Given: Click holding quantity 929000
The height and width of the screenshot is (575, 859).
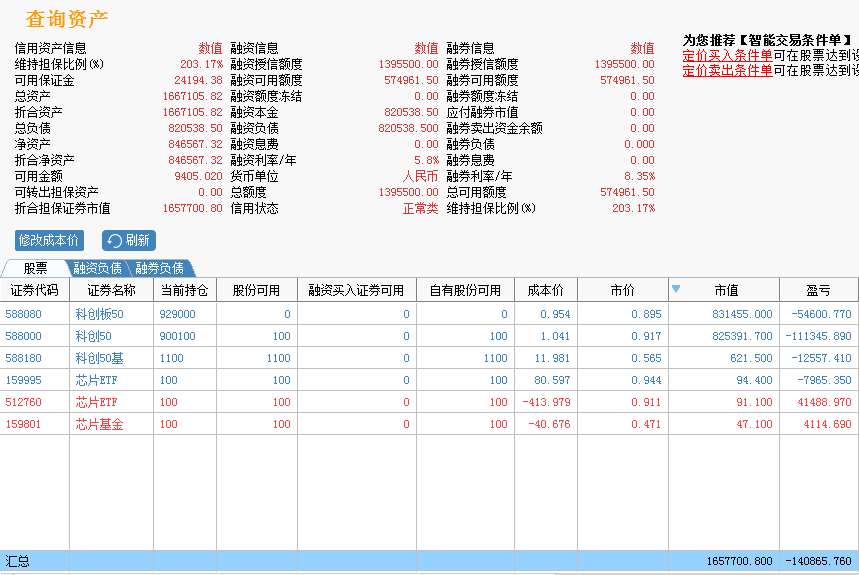Looking at the screenshot, I should click(x=177, y=314).
